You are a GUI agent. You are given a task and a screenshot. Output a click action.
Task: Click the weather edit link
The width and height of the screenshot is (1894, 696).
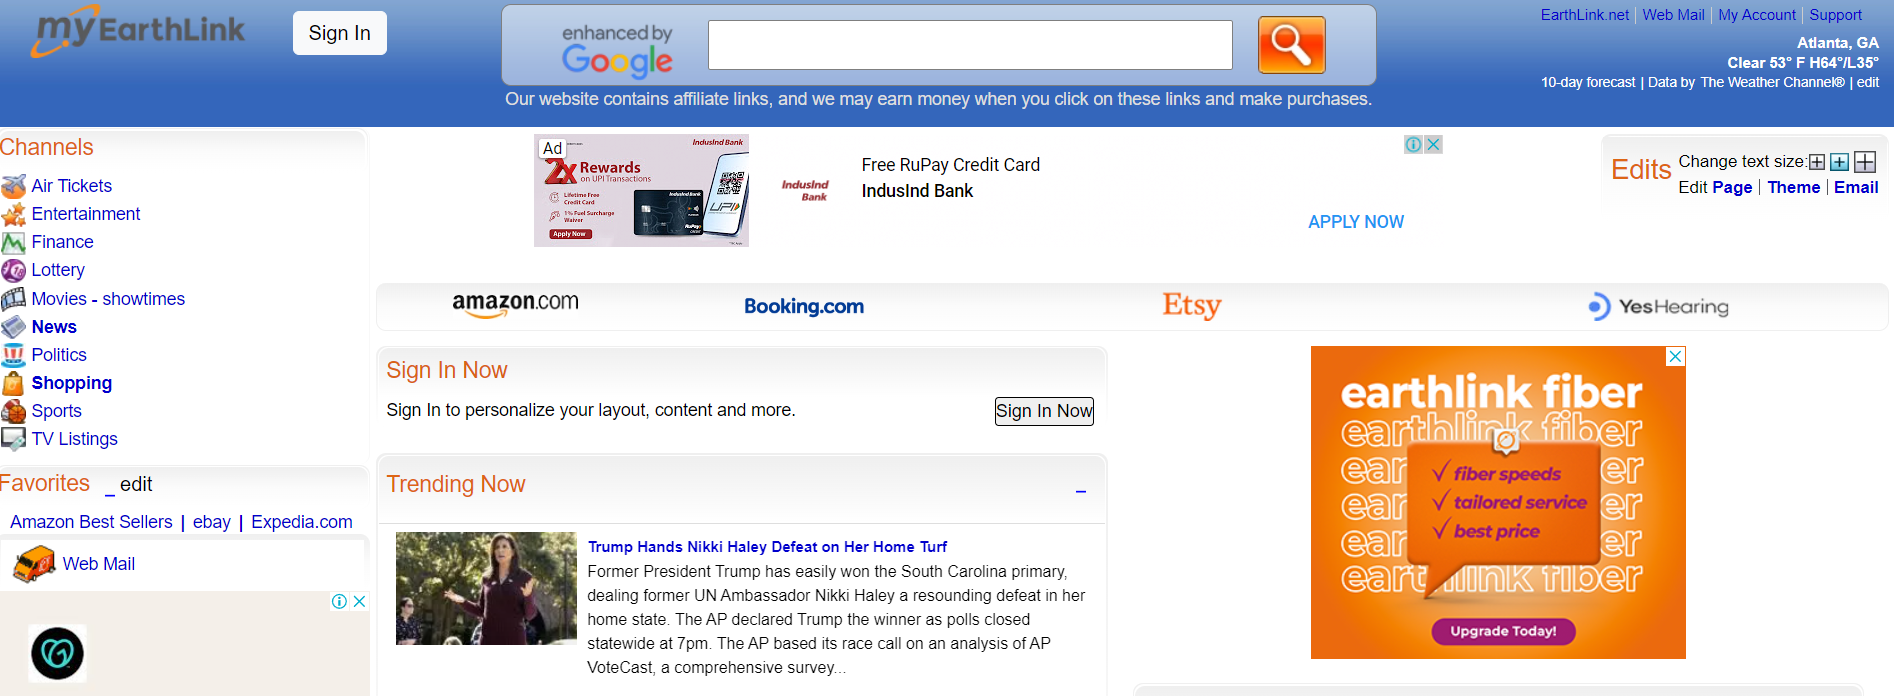tap(1868, 82)
